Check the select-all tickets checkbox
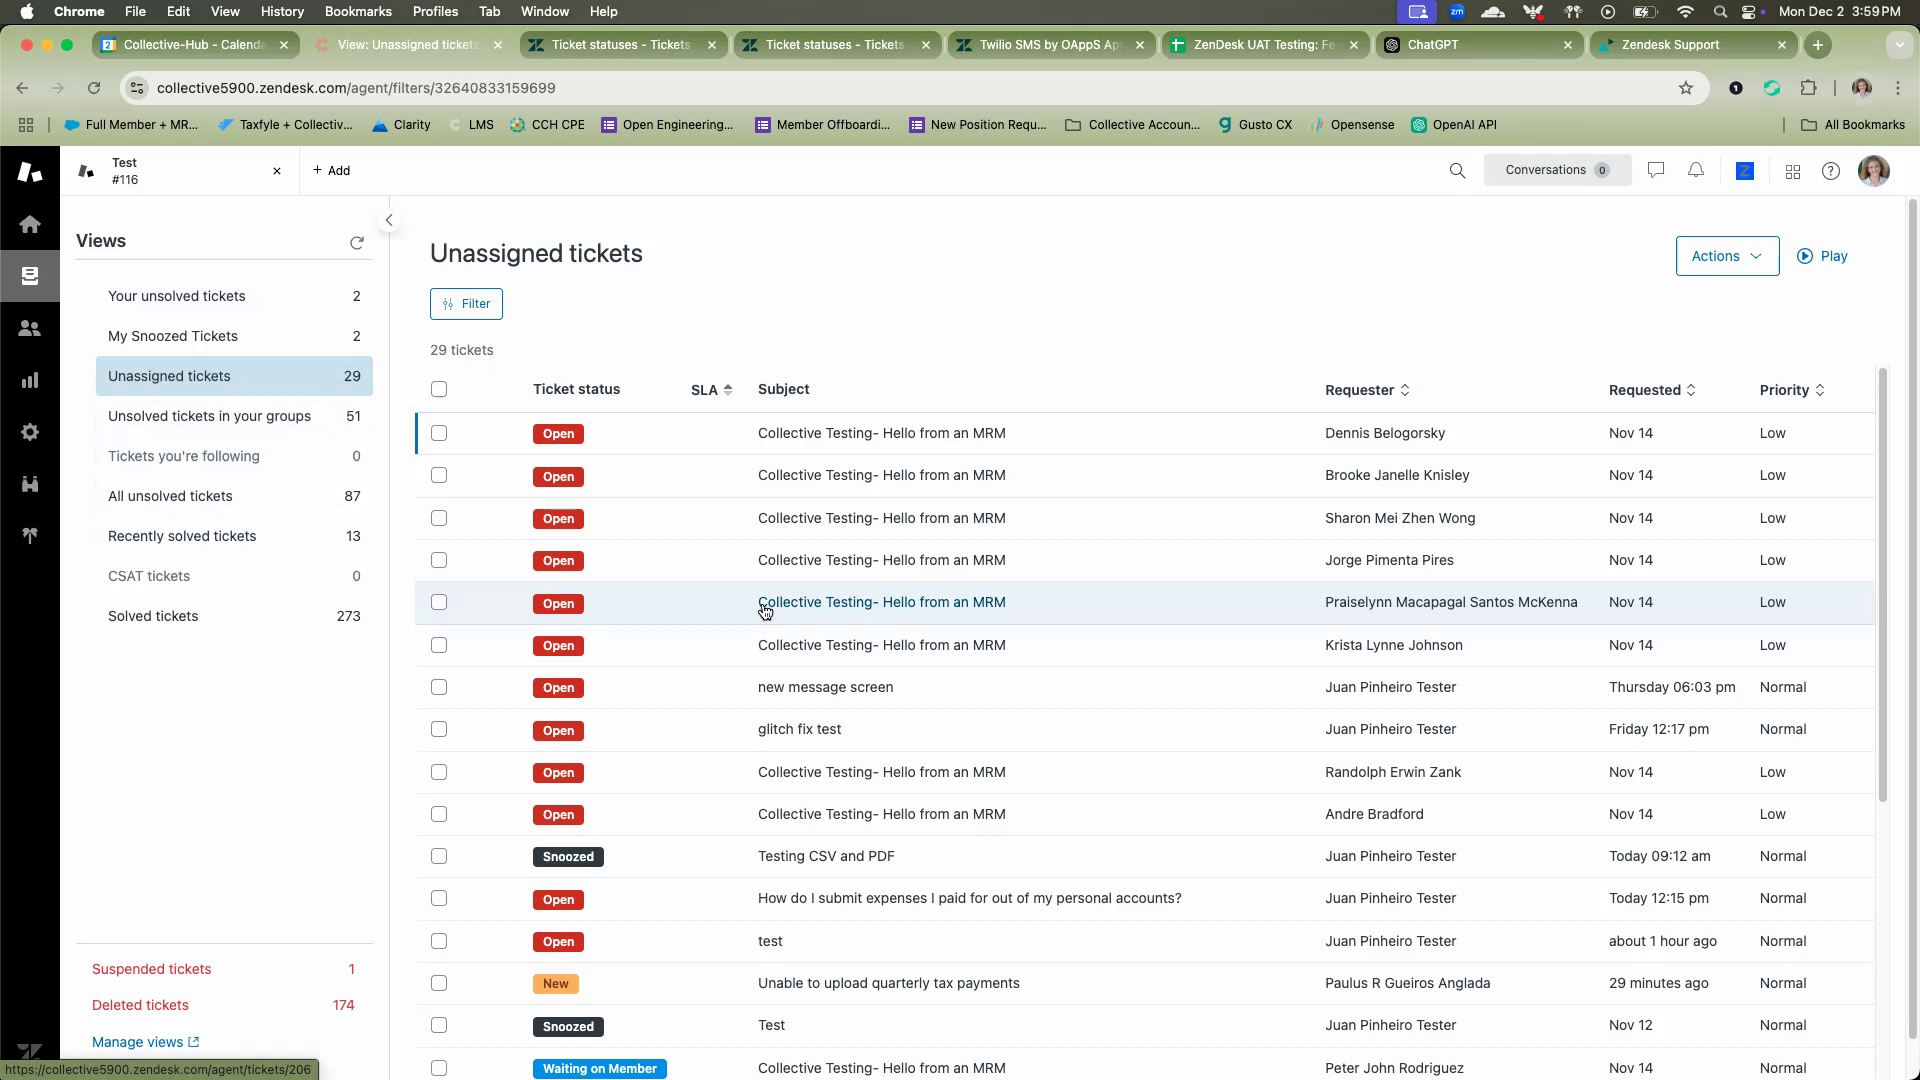Viewport: 1920px width, 1080px height. coord(439,389)
